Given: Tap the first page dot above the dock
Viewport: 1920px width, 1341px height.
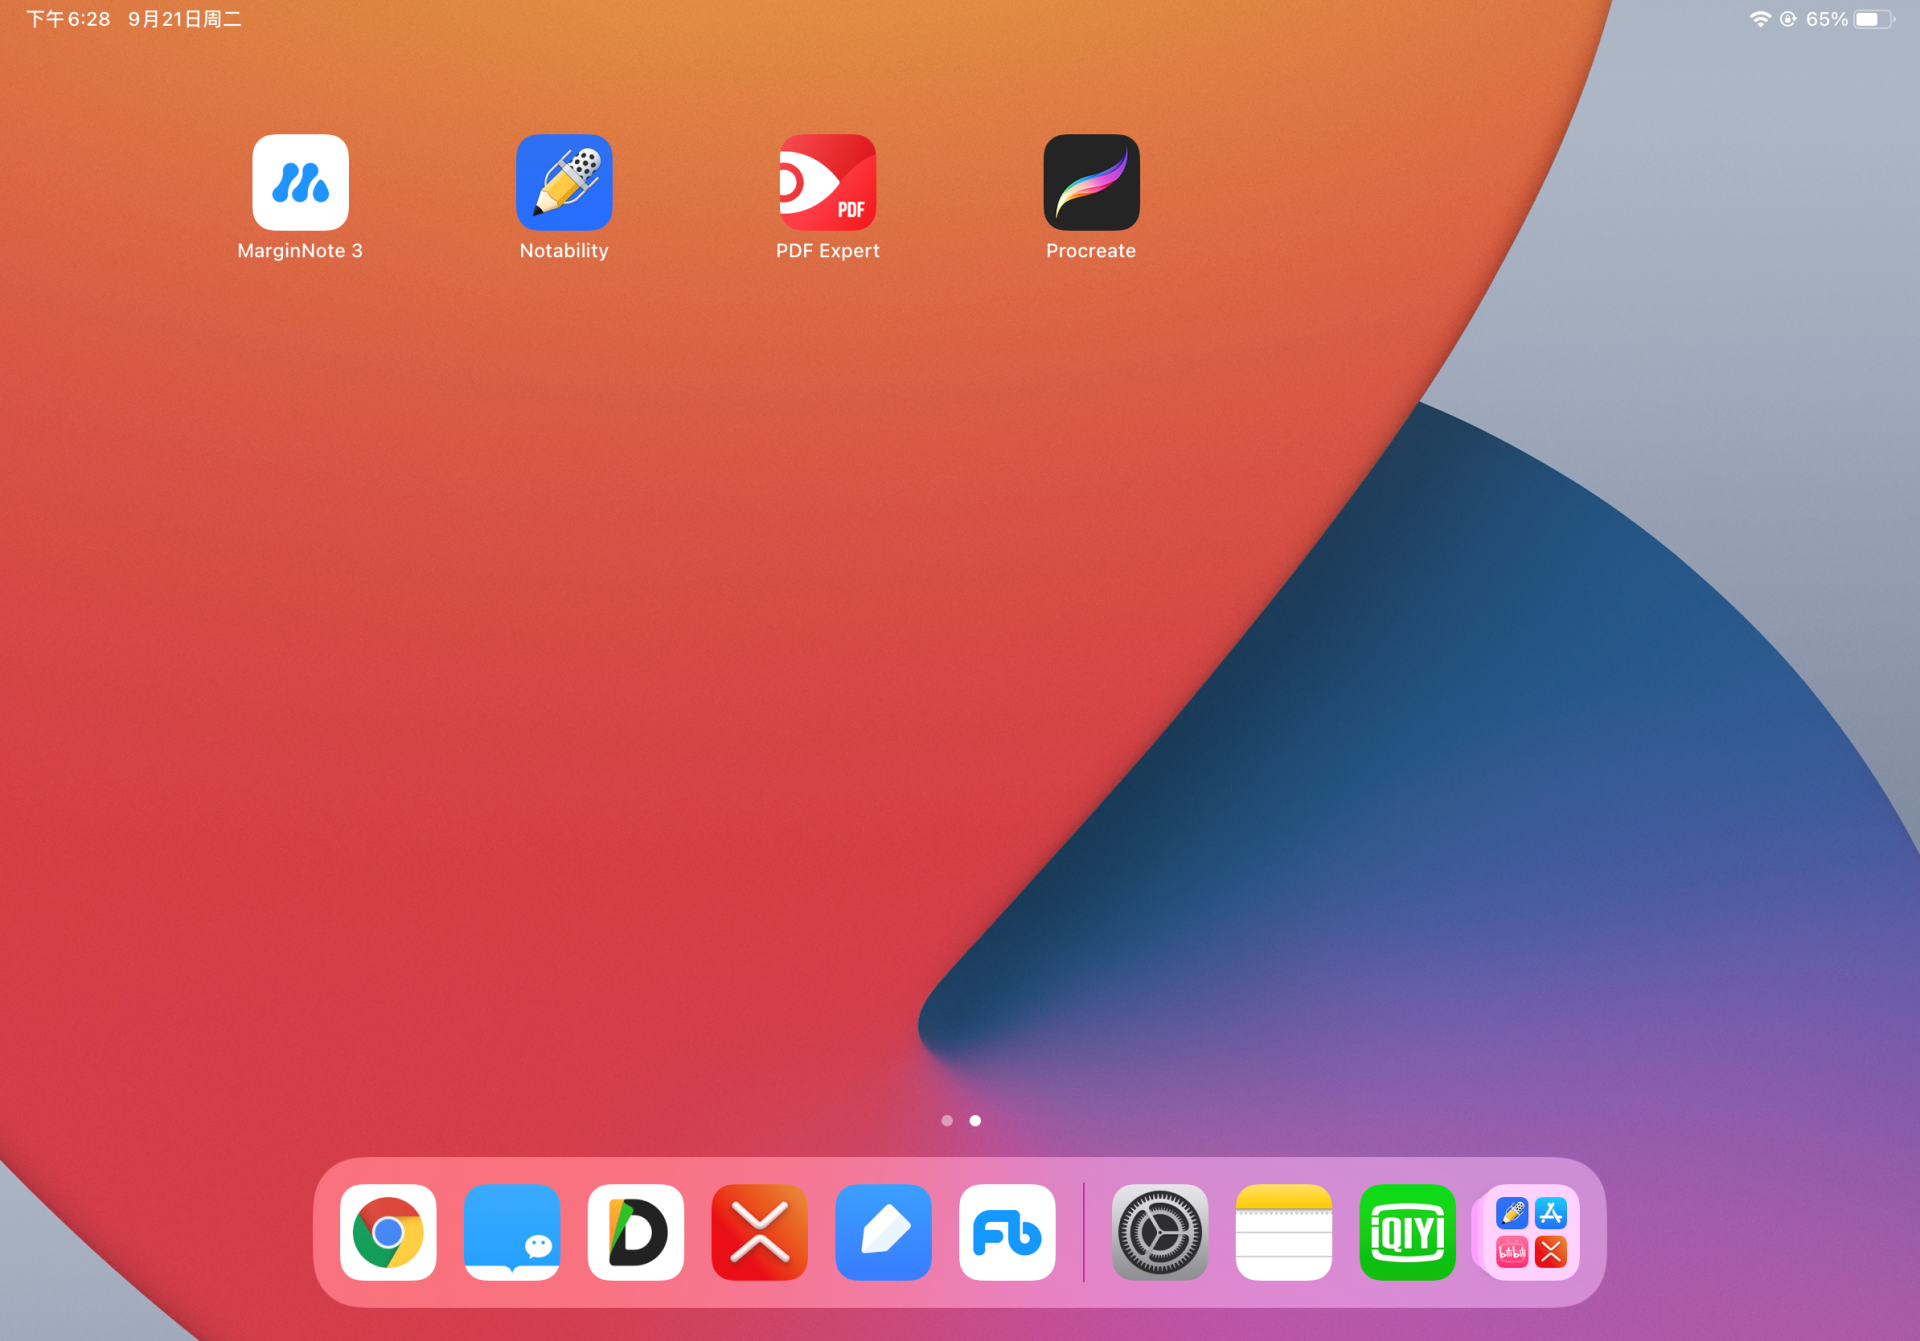Looking at the screenshot, I should click(947, 1120).
